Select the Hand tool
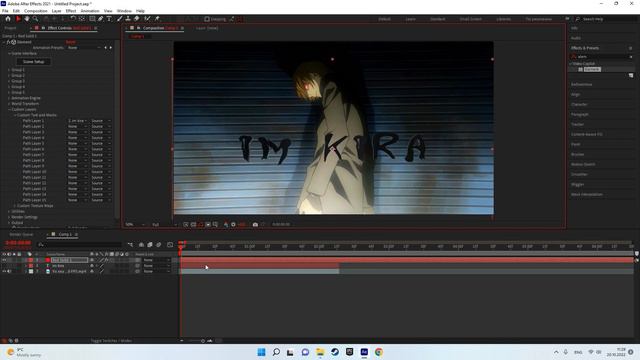The image size is (640, 360). tap(27, 19)
